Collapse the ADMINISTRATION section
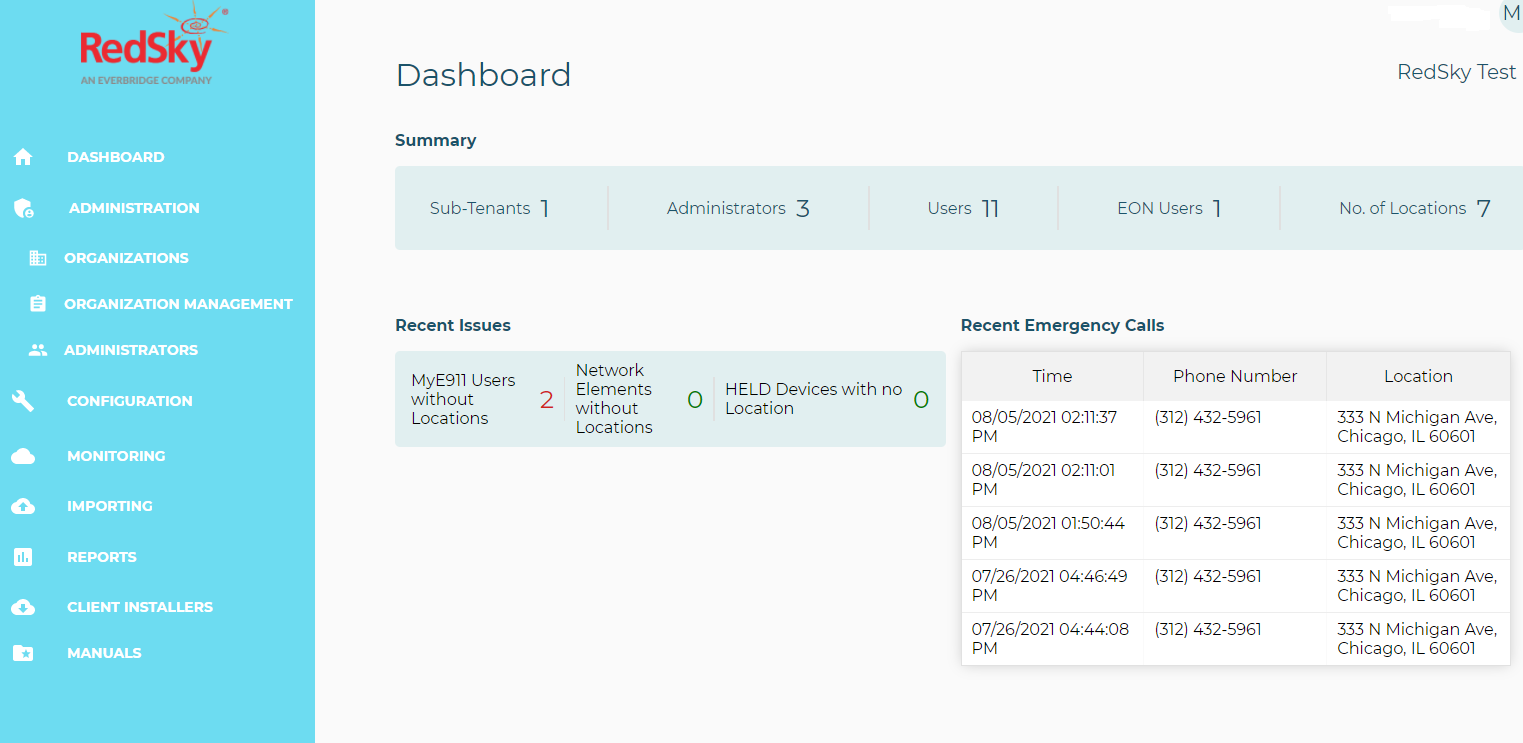Viewport: 1523px width, 743px height. (134, 208)
